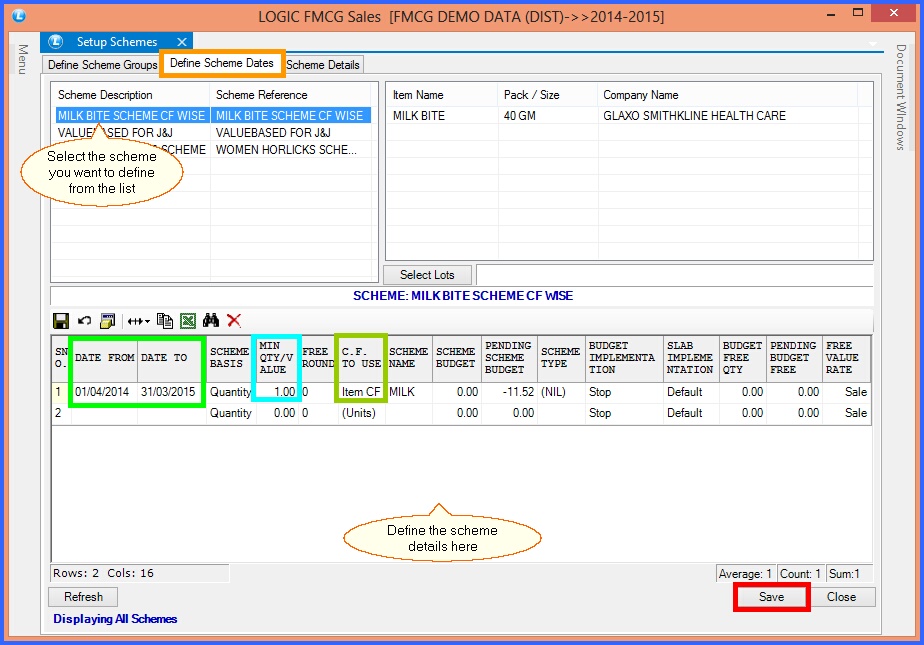This screenshot has height=645, width=924.
Task: Click the 1.00 minimum quantity cell
Action: pos(277,392)
